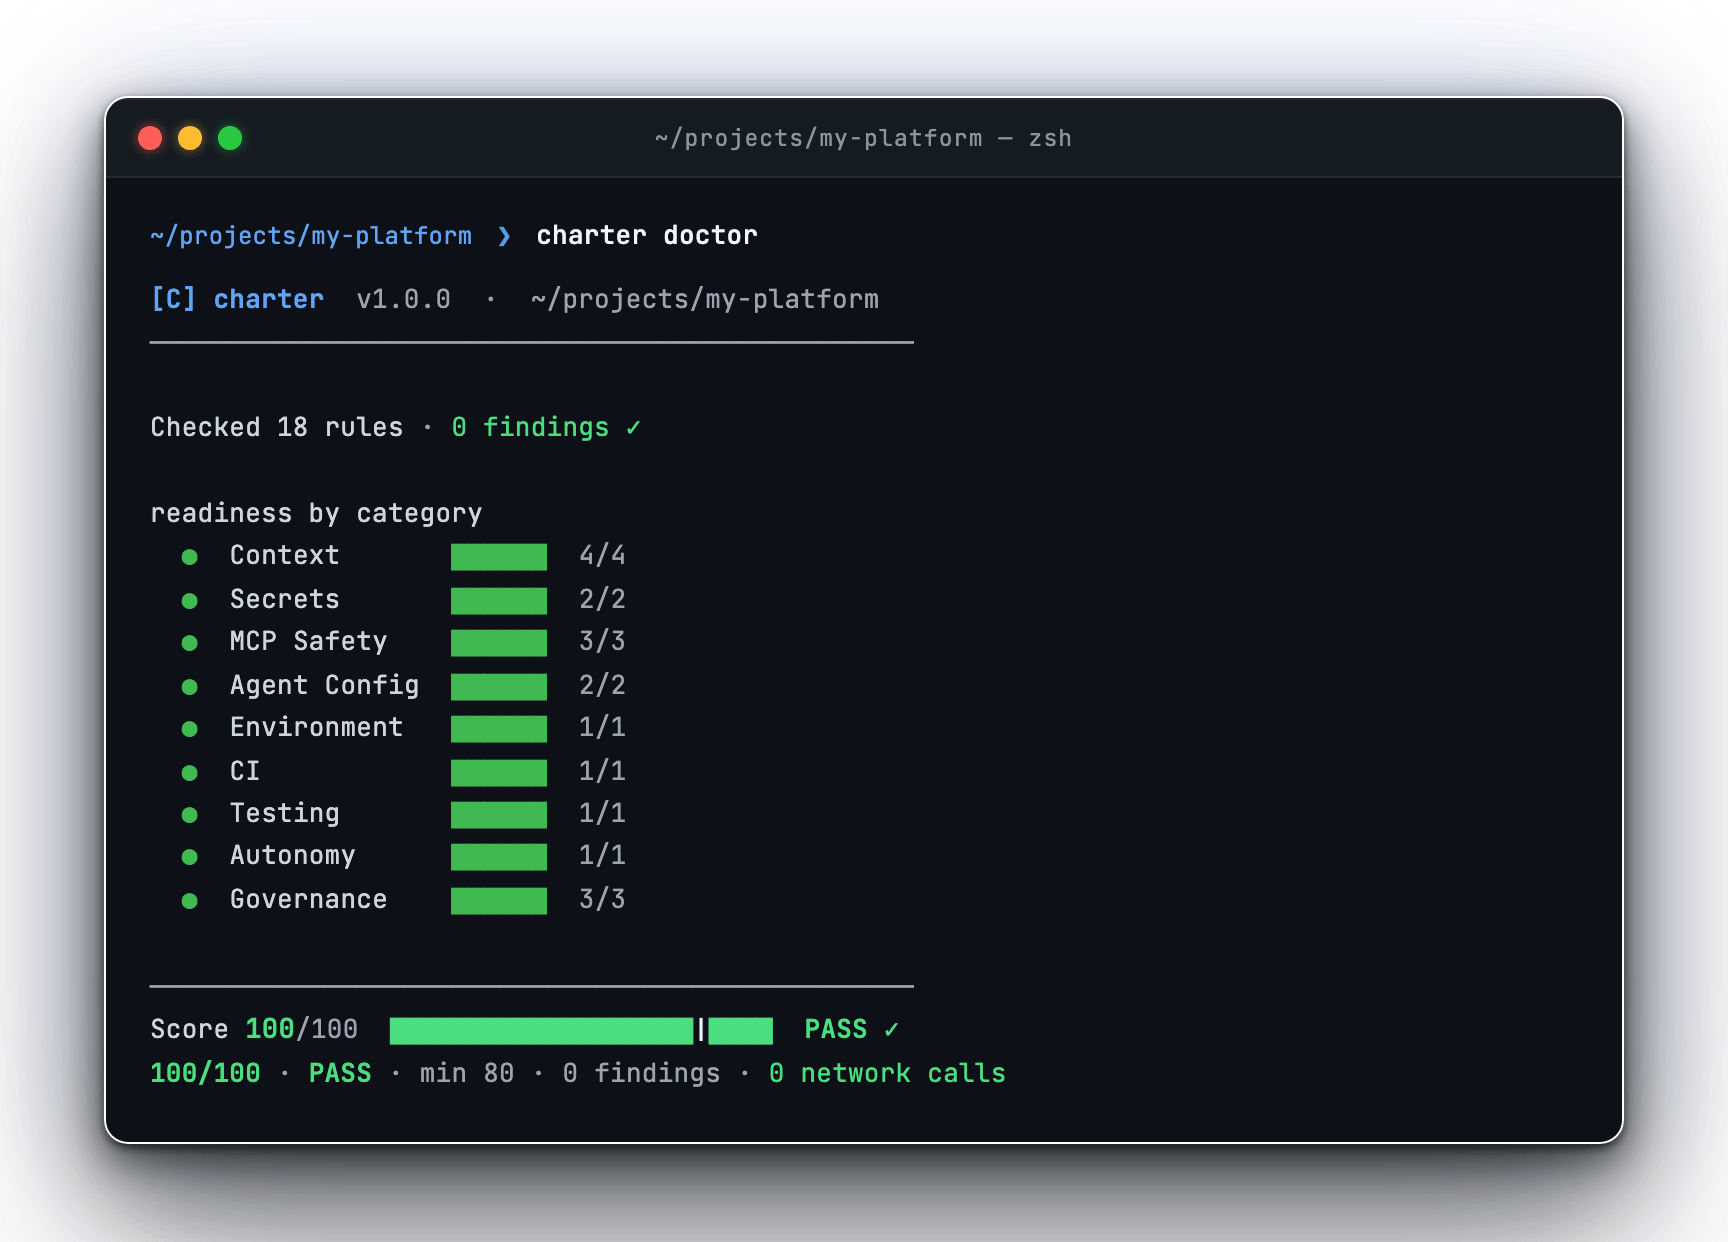Click the '1/1' score in Environment row
1728x1242 pixels.
pyautogui.click(x=602, y=727)
